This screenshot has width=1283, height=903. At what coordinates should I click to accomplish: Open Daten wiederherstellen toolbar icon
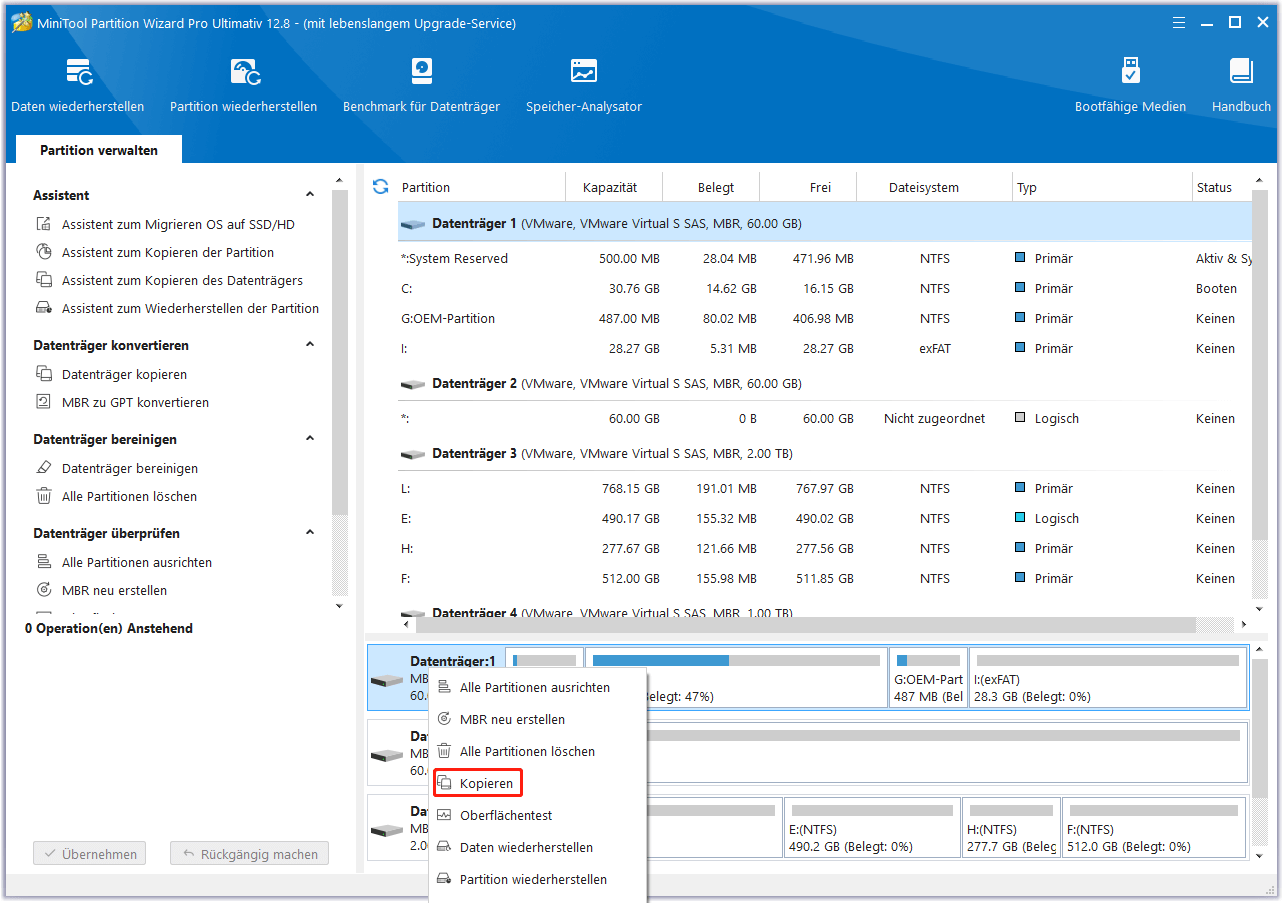click(x=78, y=72)
